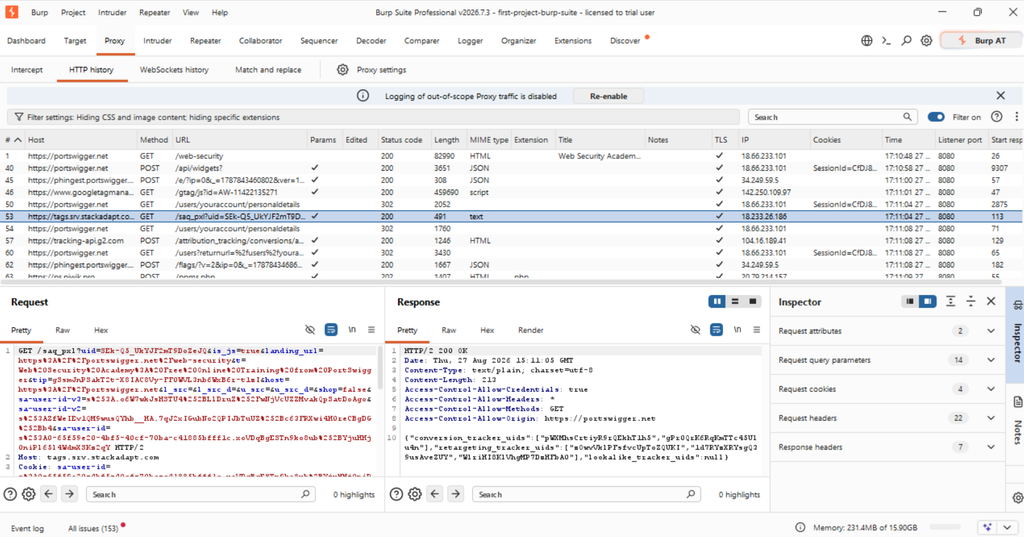1024x537 pixels.
Task: Toggle \n newline display in Request panel
Action: 352,330
